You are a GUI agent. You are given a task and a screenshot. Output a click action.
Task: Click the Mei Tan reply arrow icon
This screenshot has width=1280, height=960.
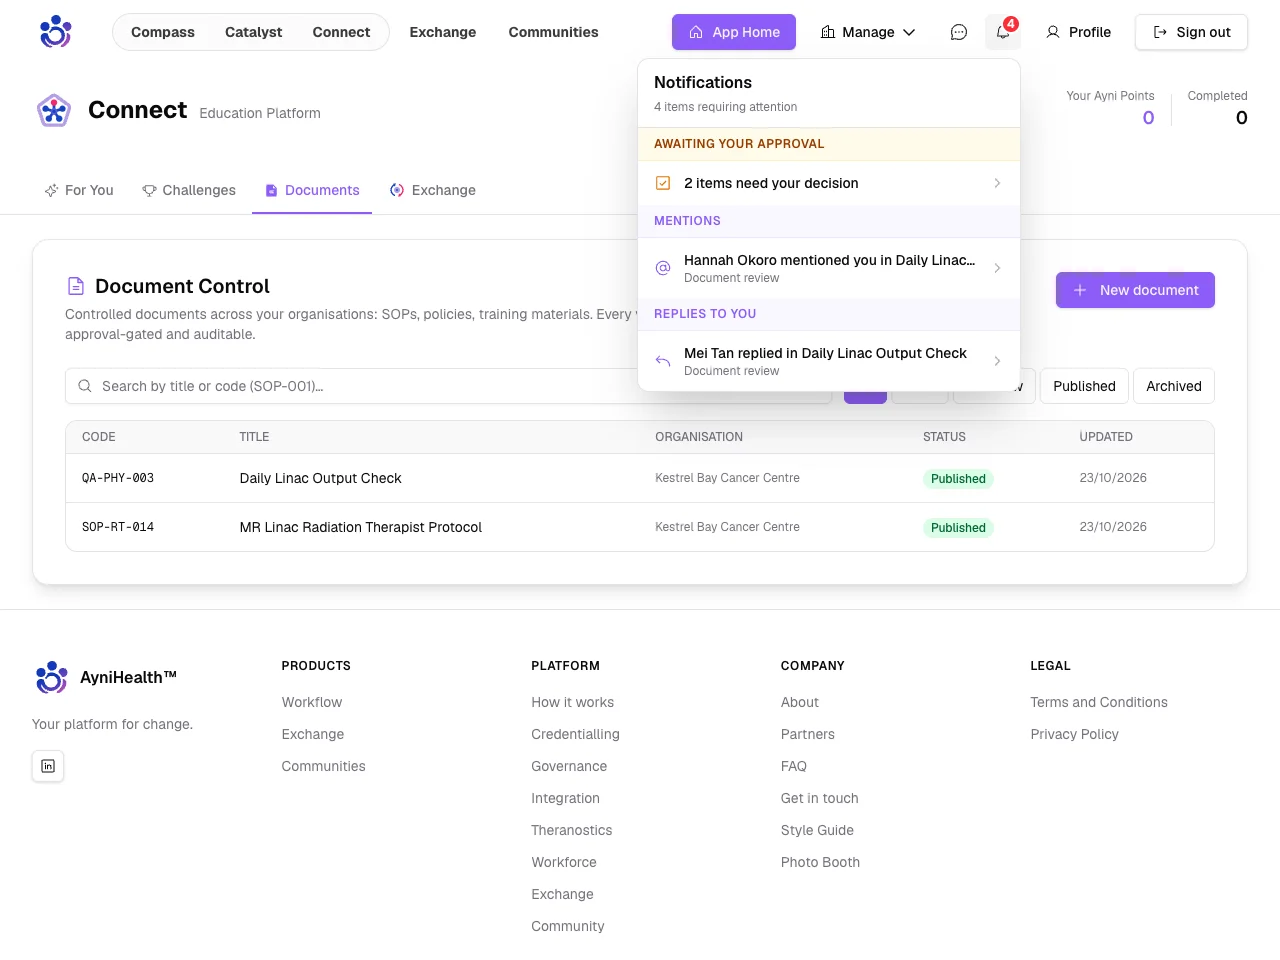[x=663, y=361]
